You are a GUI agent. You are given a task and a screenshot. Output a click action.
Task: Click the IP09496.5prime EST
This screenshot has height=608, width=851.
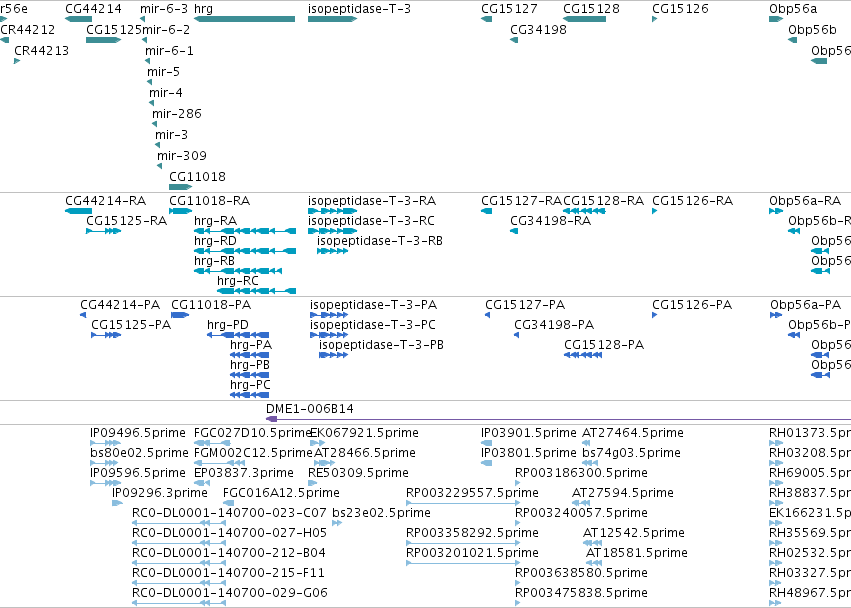click(x=105, y=444)
